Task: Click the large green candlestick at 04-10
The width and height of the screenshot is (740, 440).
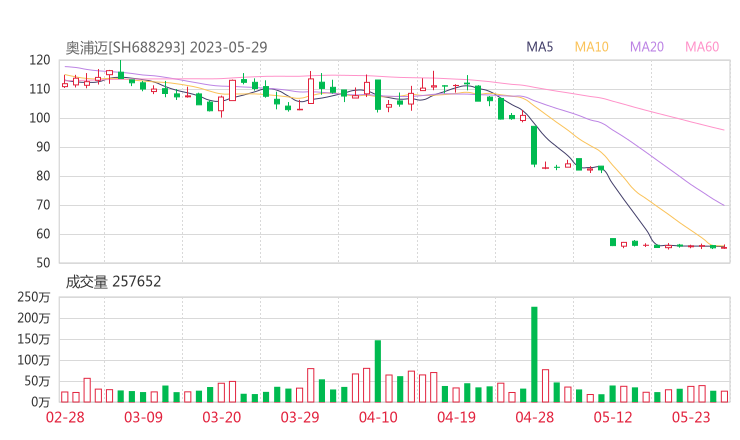Action: [378, 95]
